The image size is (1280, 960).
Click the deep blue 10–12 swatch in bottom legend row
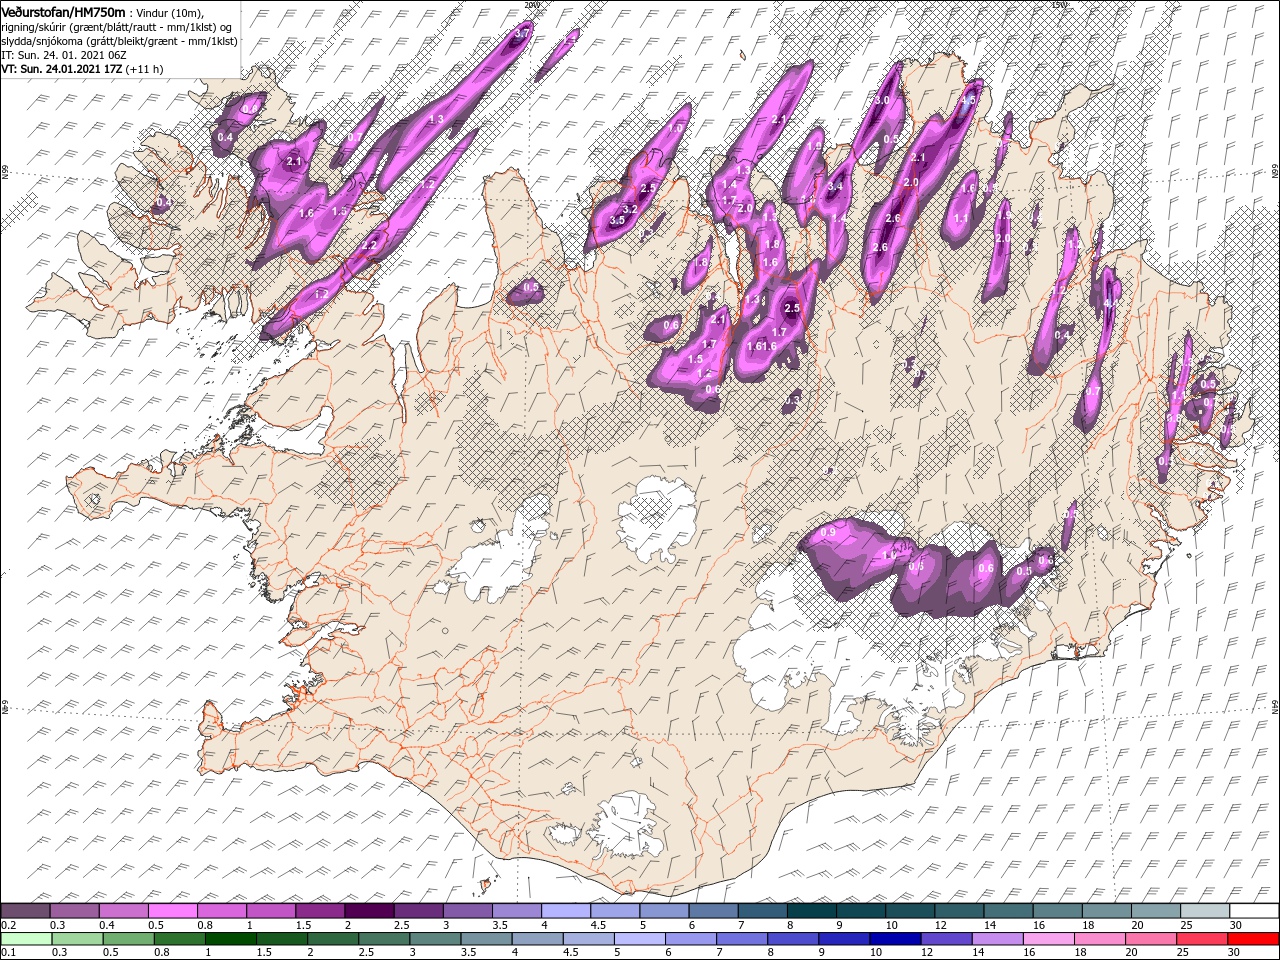pyautogui.click(x=895, y=939)
